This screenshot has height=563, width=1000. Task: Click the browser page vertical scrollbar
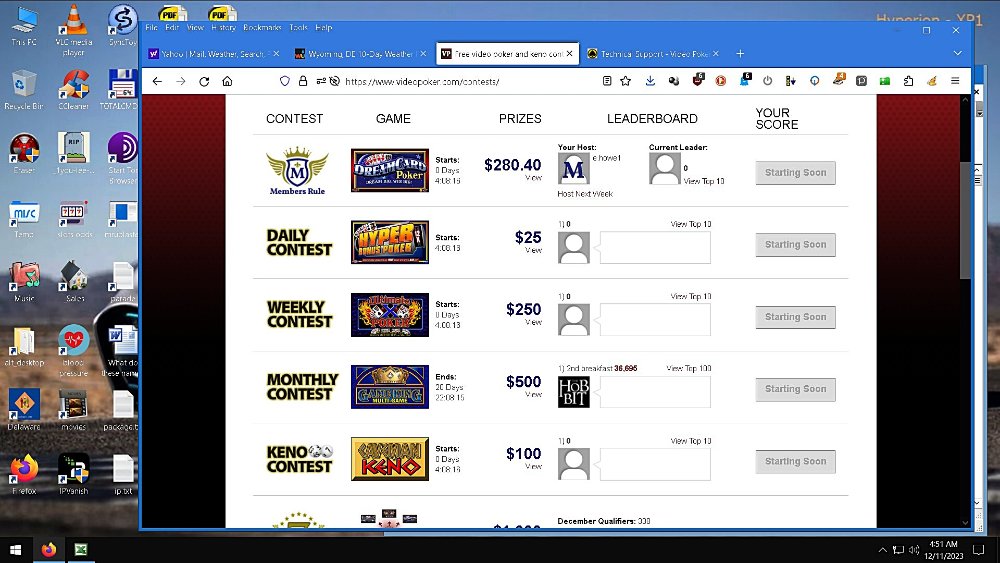point(965,220)
